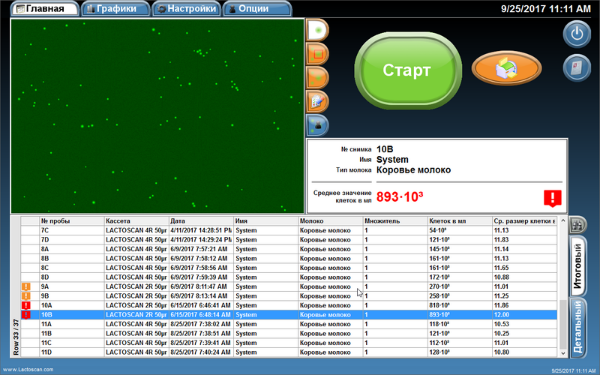Select the white single-cell image view icon
Screen dimensions: 600x375
coord(317,30)
